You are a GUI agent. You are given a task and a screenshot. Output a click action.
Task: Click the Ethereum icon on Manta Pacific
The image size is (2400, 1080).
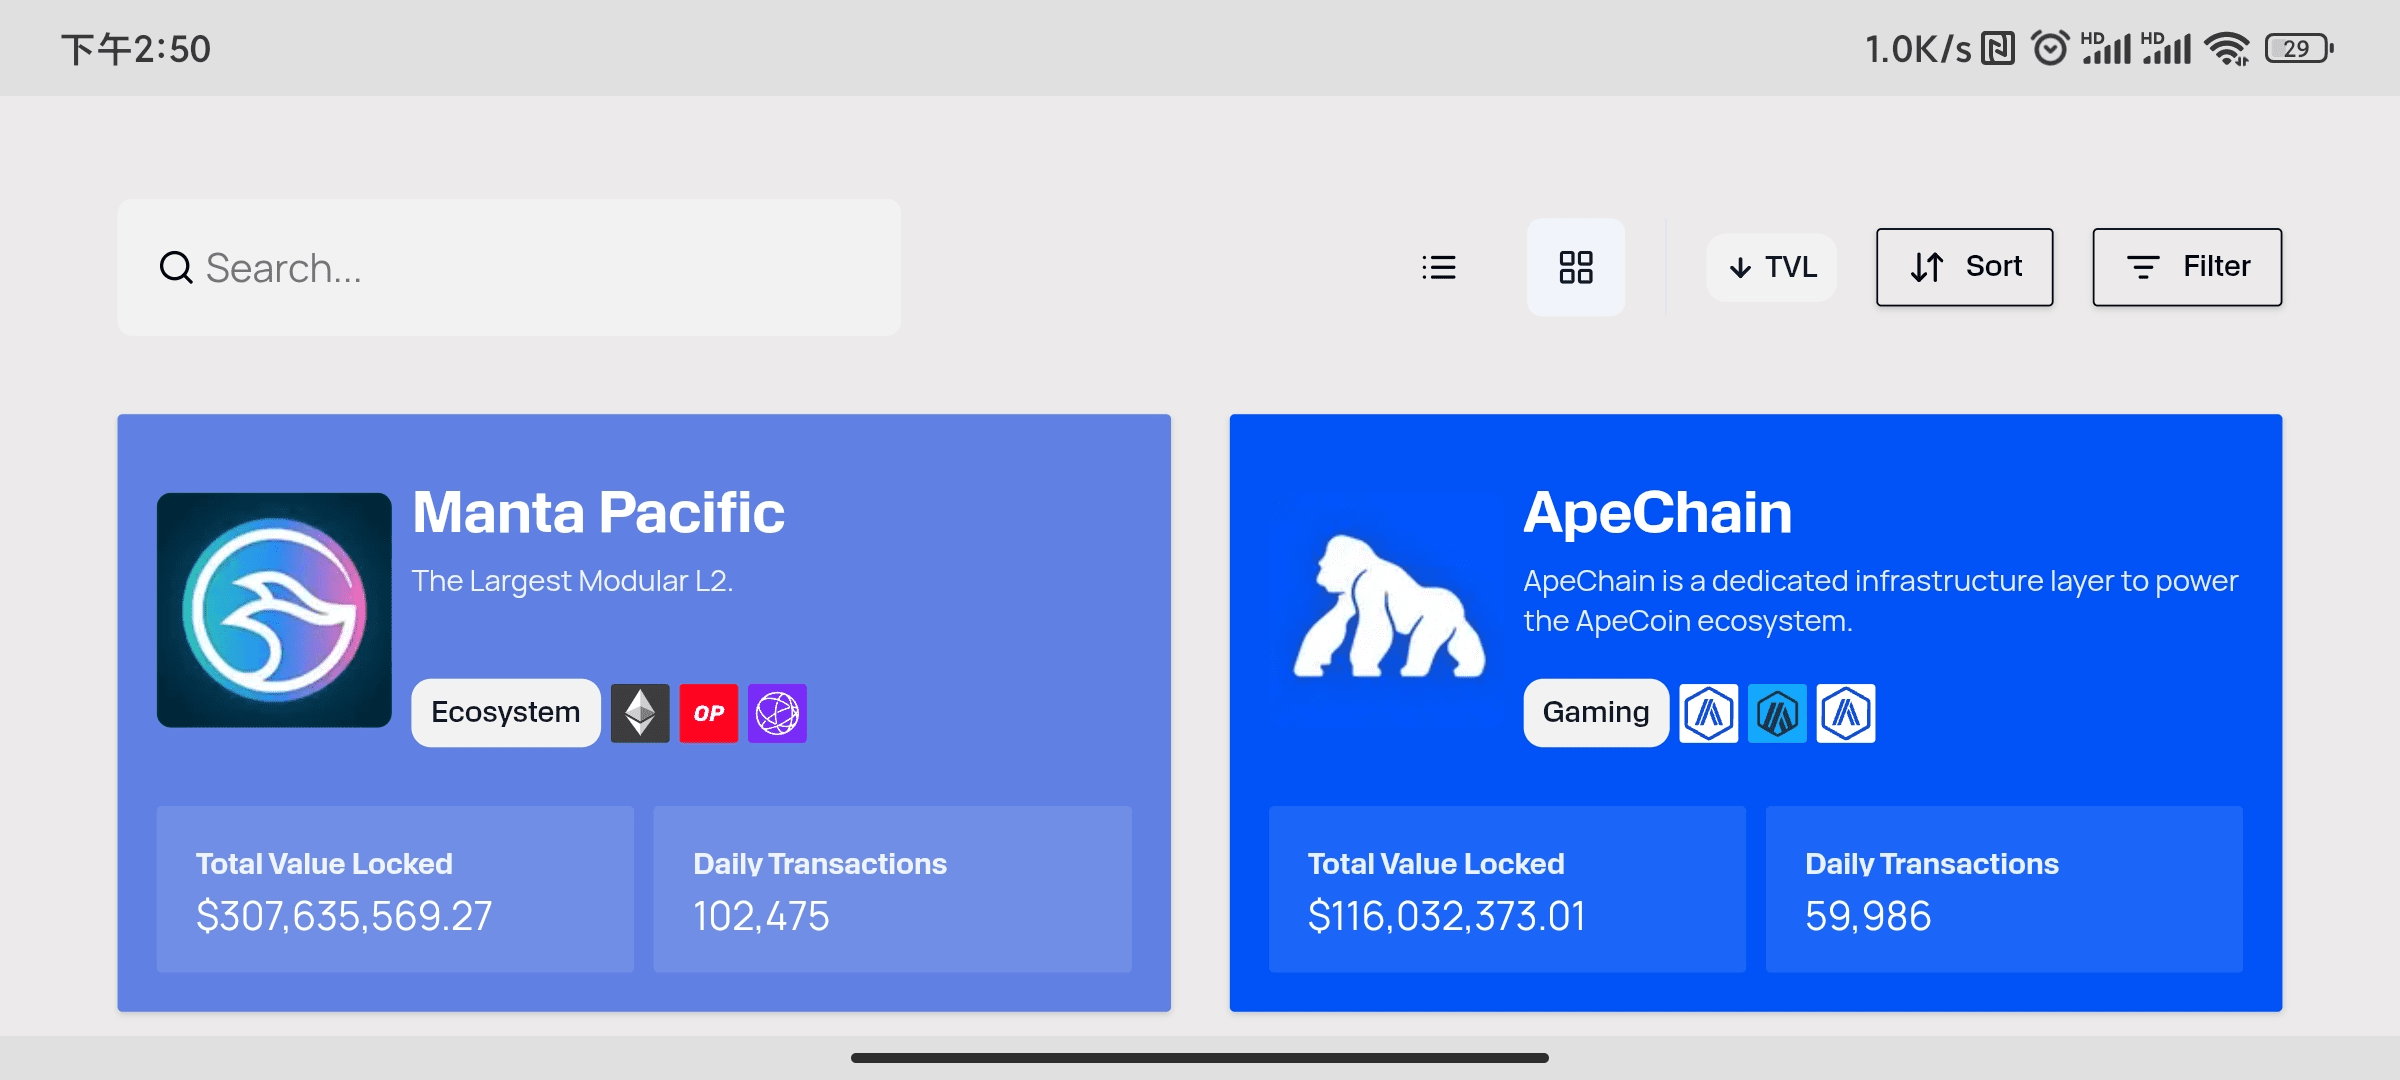coord(640,713)
